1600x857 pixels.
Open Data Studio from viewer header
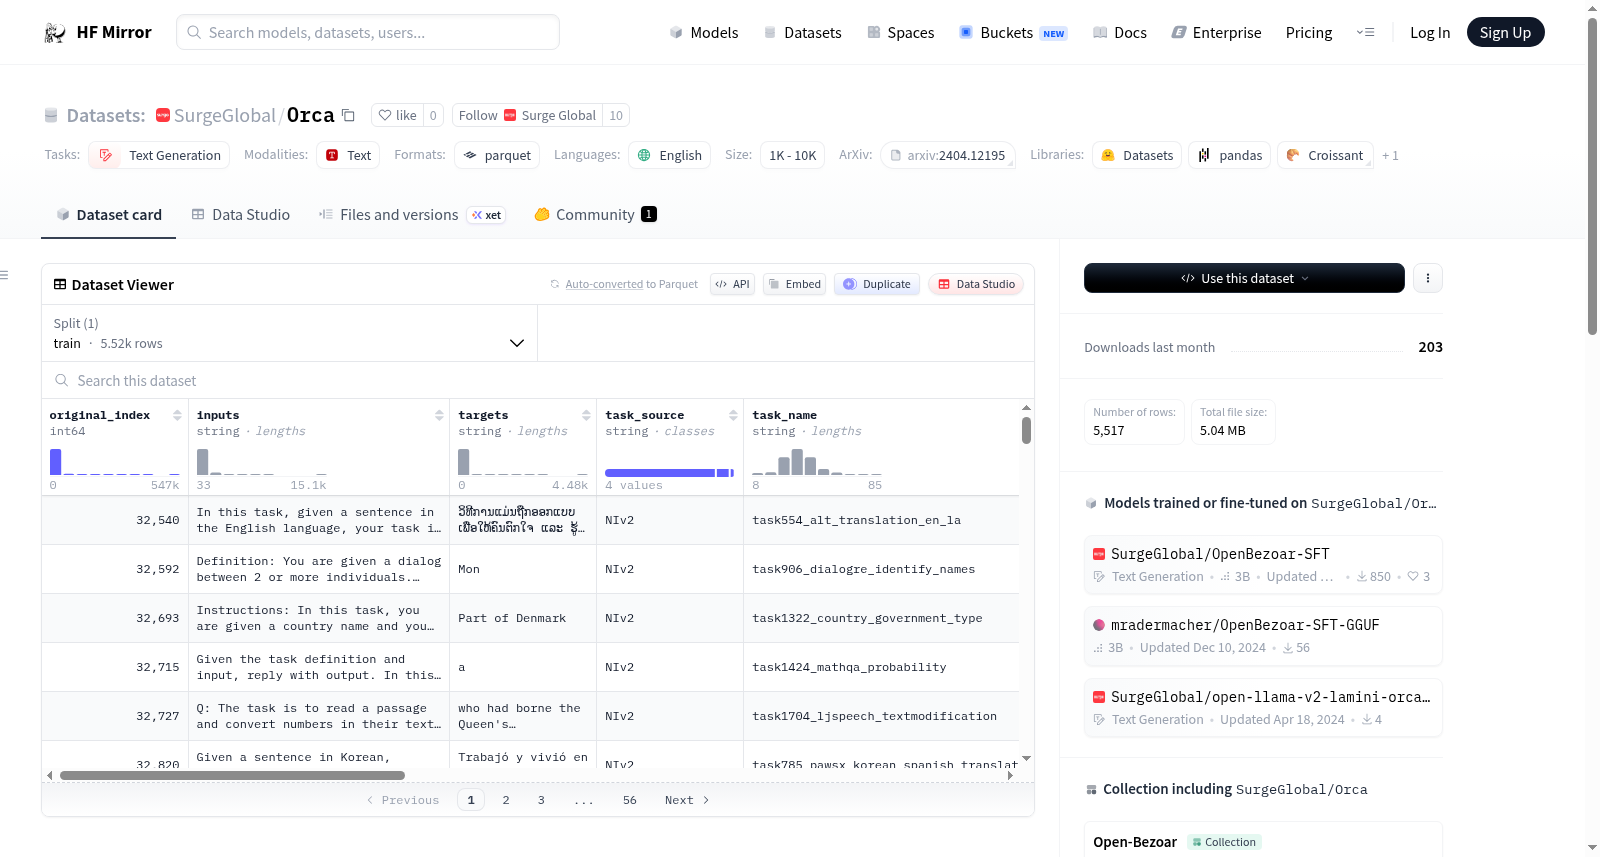[976, 284]
